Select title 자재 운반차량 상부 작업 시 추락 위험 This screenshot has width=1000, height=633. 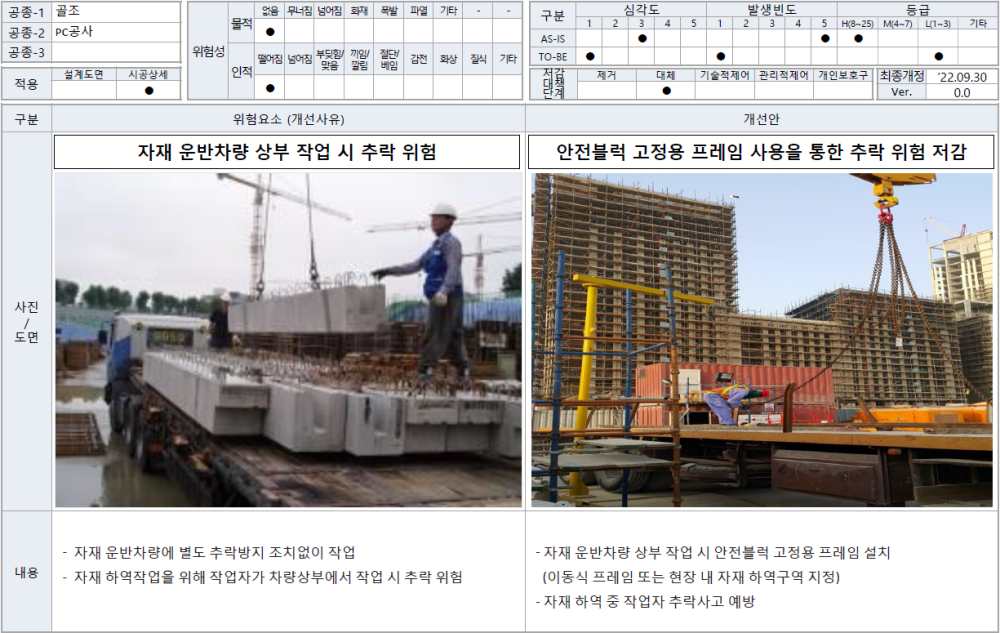(287, 152)
